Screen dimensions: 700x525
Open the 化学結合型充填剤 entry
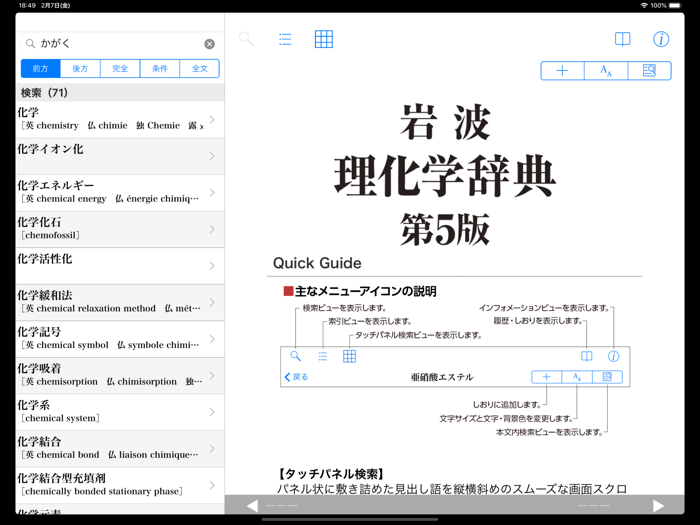tap(120, 486)
